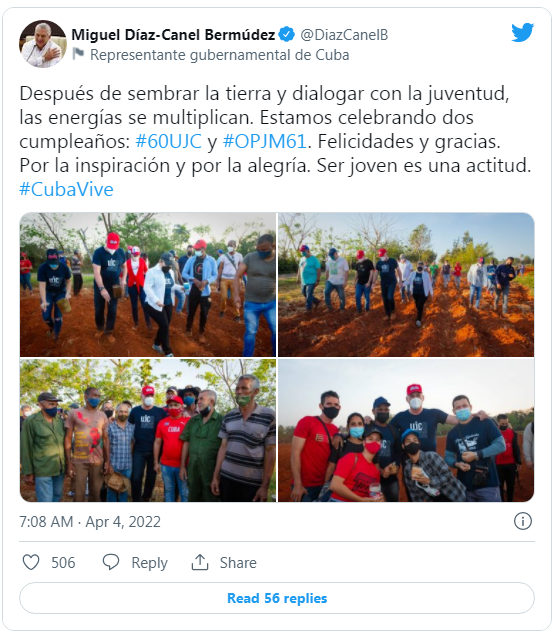
Task: Click the share upload arrow icon
Action: click(200, 563)
